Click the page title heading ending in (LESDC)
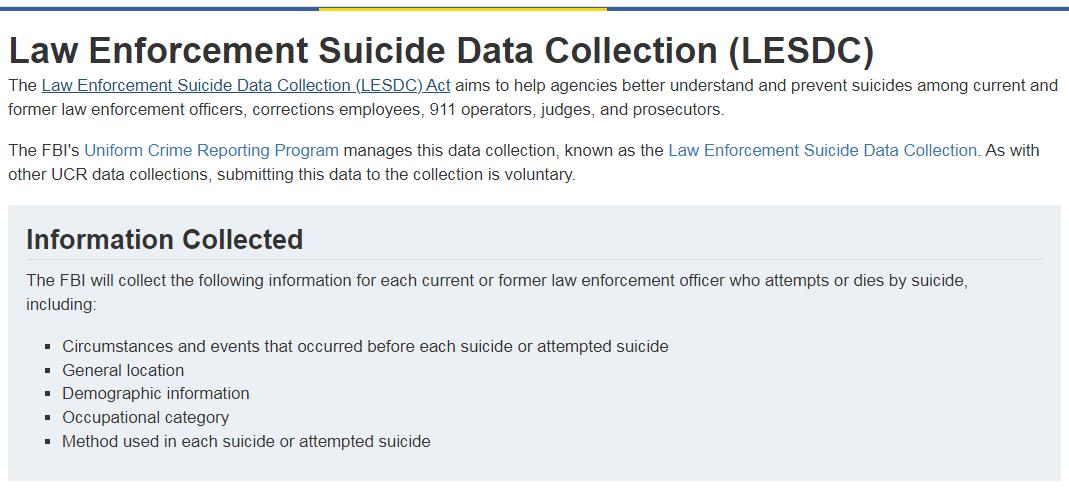Image resolution: width=1069 pixels, height=490 pixels. coord(441,51)
